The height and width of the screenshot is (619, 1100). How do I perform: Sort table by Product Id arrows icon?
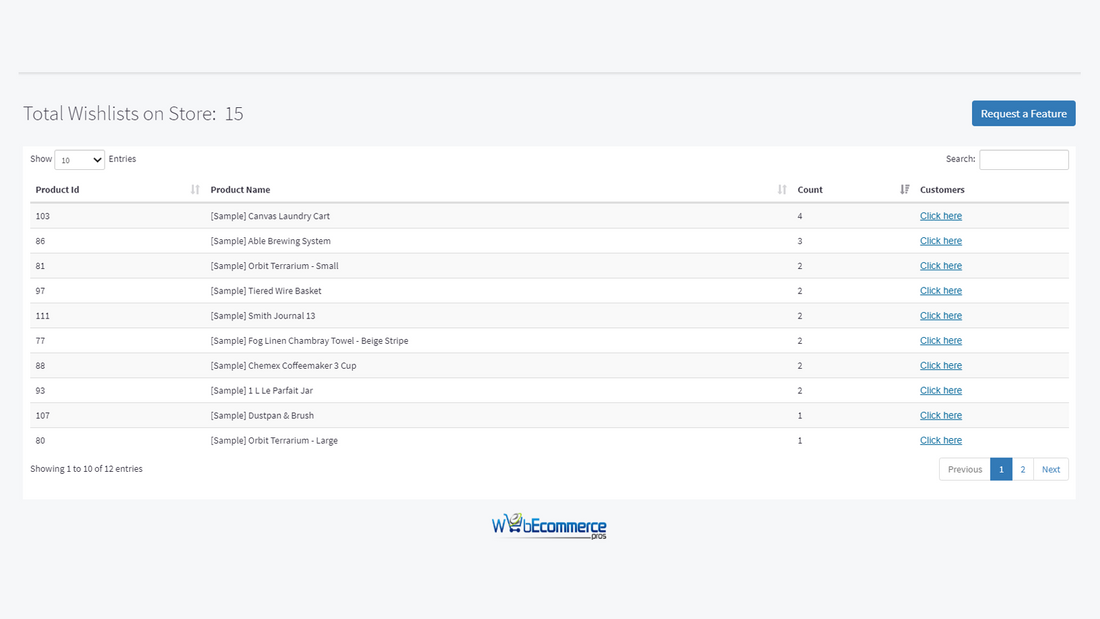click(195, 189)
